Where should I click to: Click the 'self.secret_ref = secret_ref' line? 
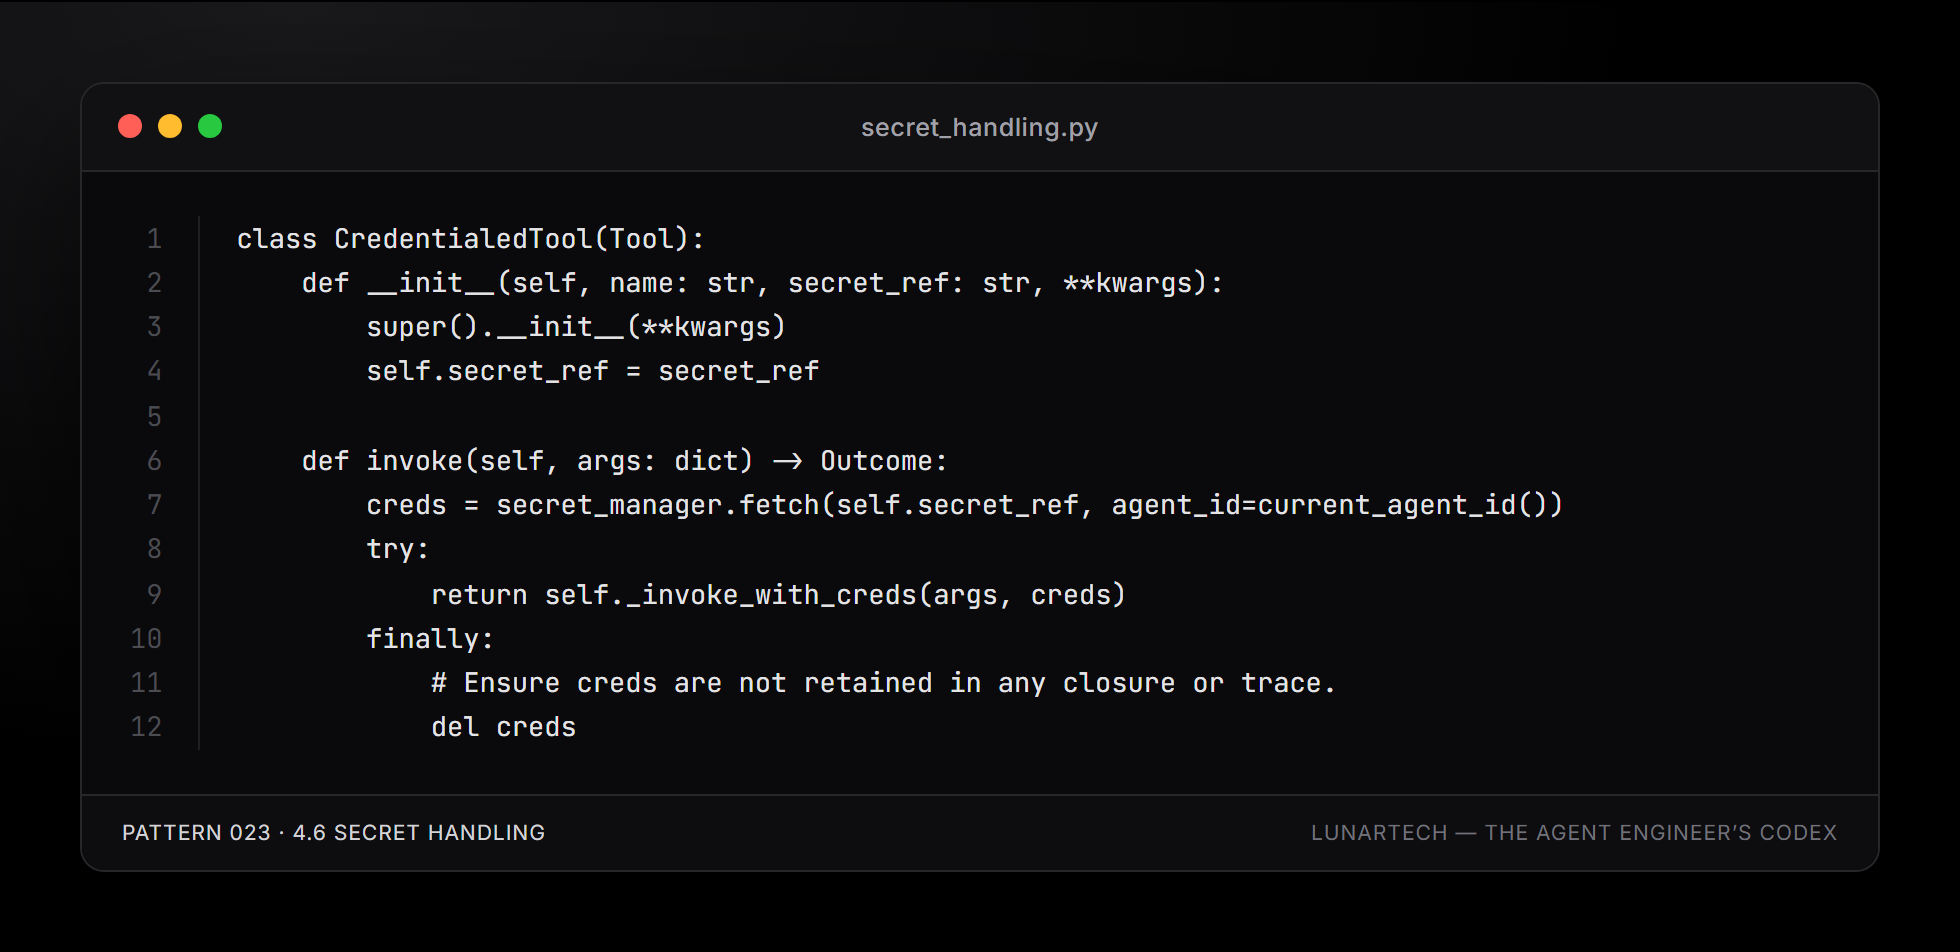coord(592,371)
